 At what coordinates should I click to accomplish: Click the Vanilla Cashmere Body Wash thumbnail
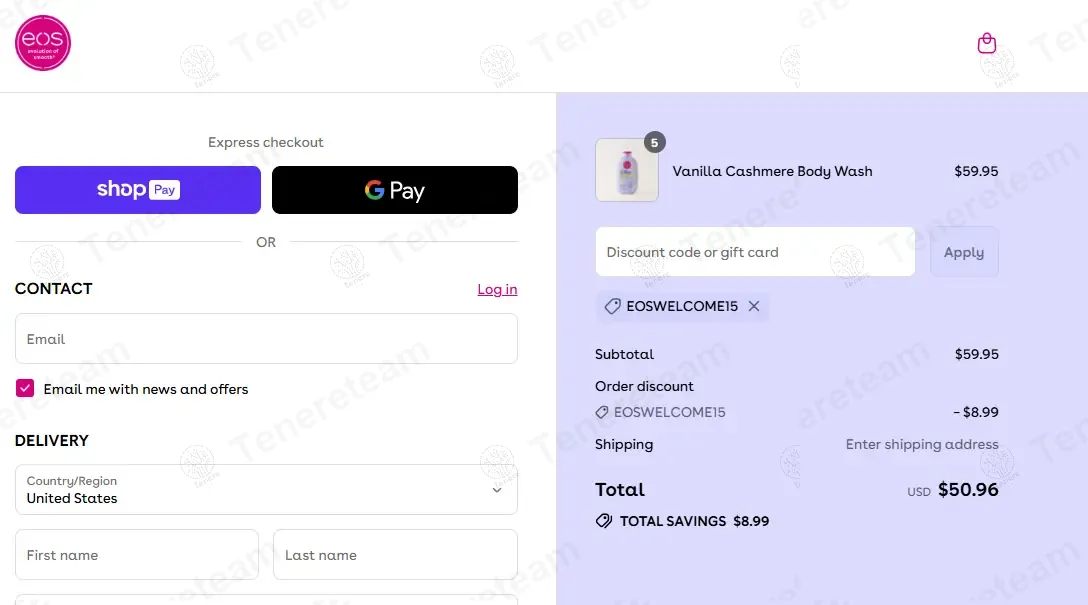(x=627, y=171)
